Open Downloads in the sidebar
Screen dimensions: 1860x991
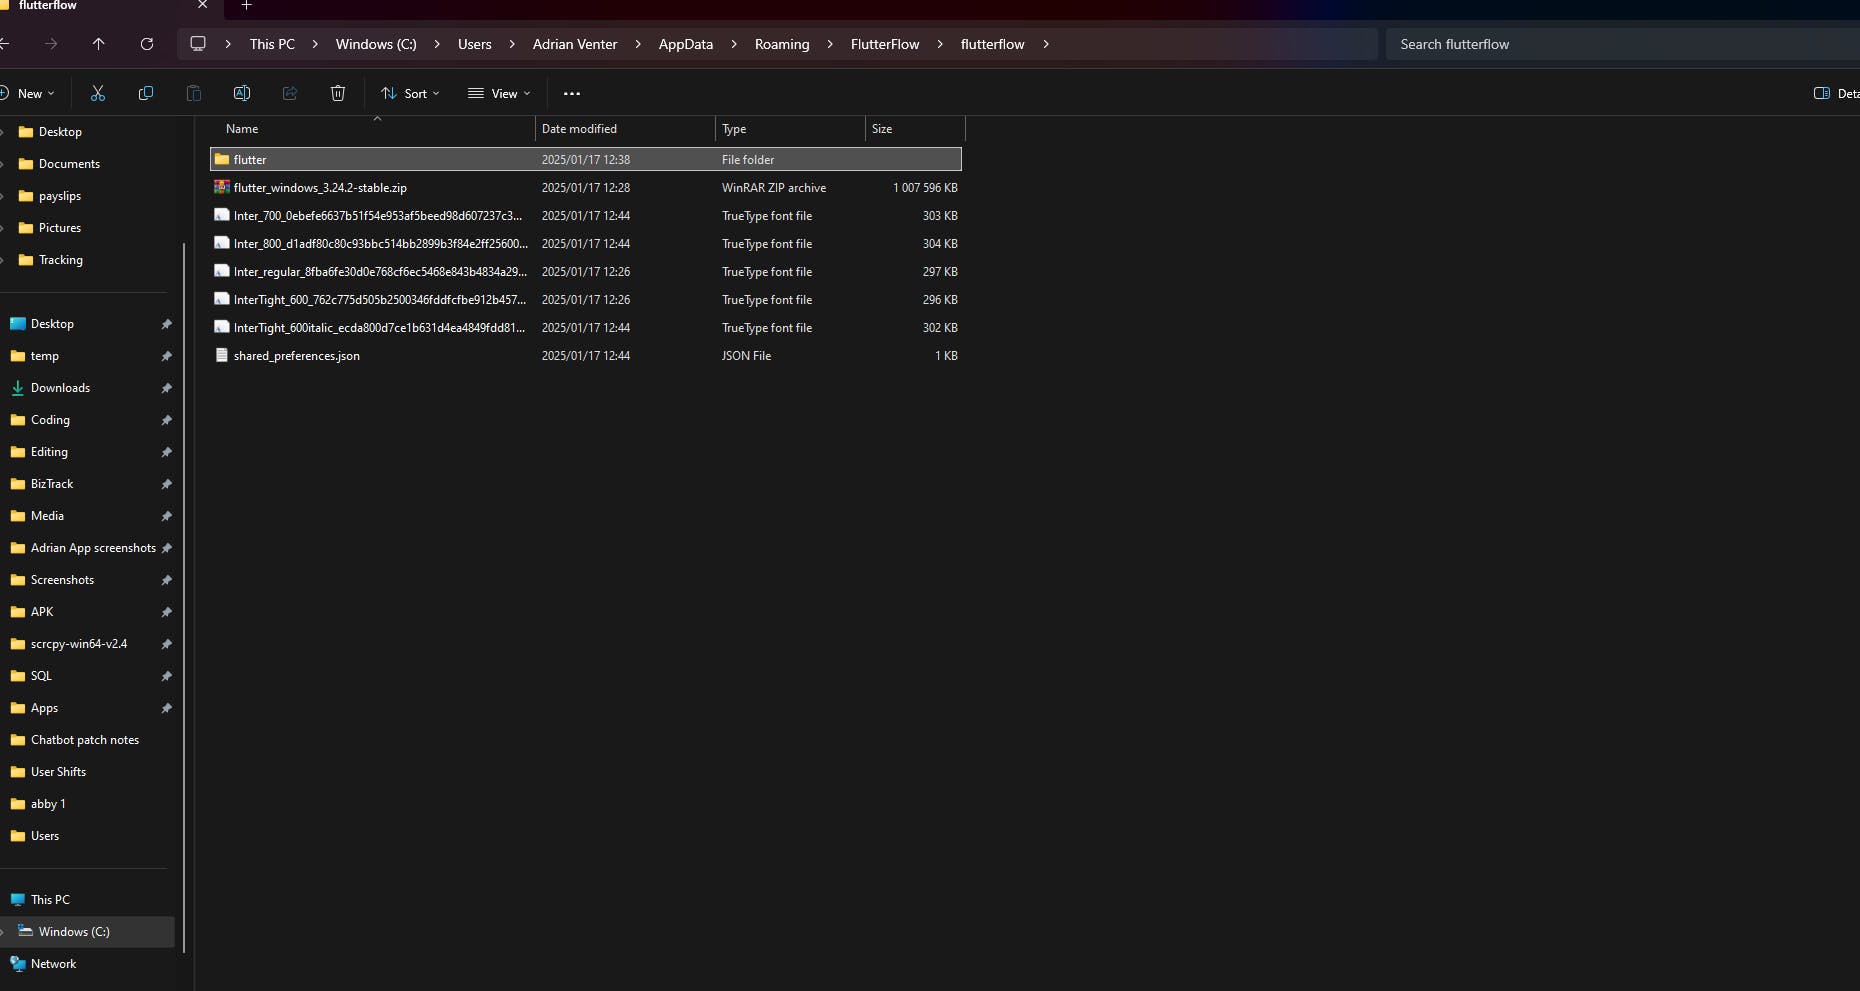click(x=60, y=388)
